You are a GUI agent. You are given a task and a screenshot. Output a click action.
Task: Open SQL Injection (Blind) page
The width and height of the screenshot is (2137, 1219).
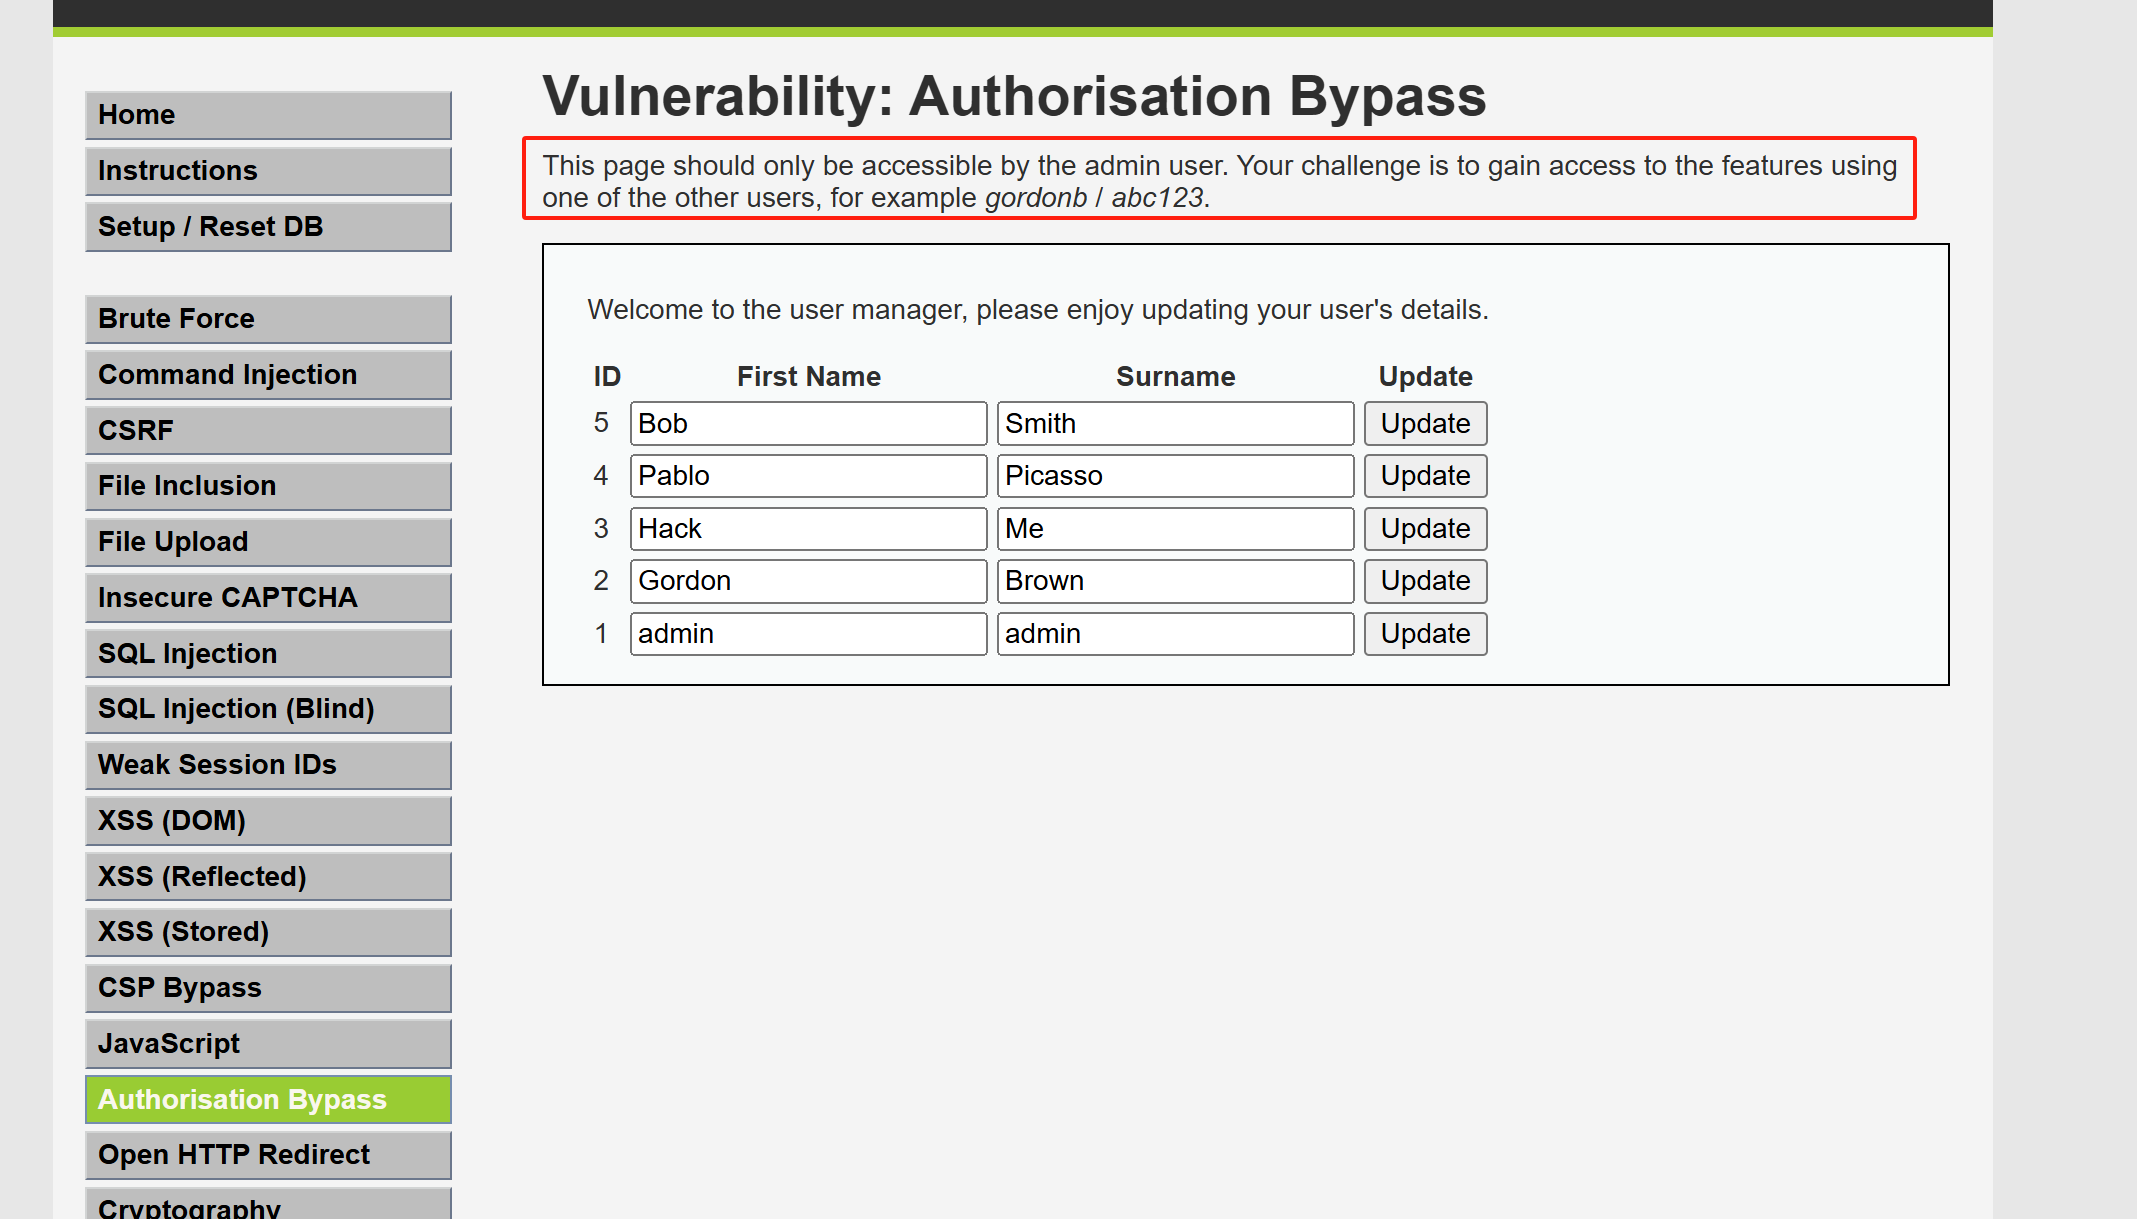(268, 709)
